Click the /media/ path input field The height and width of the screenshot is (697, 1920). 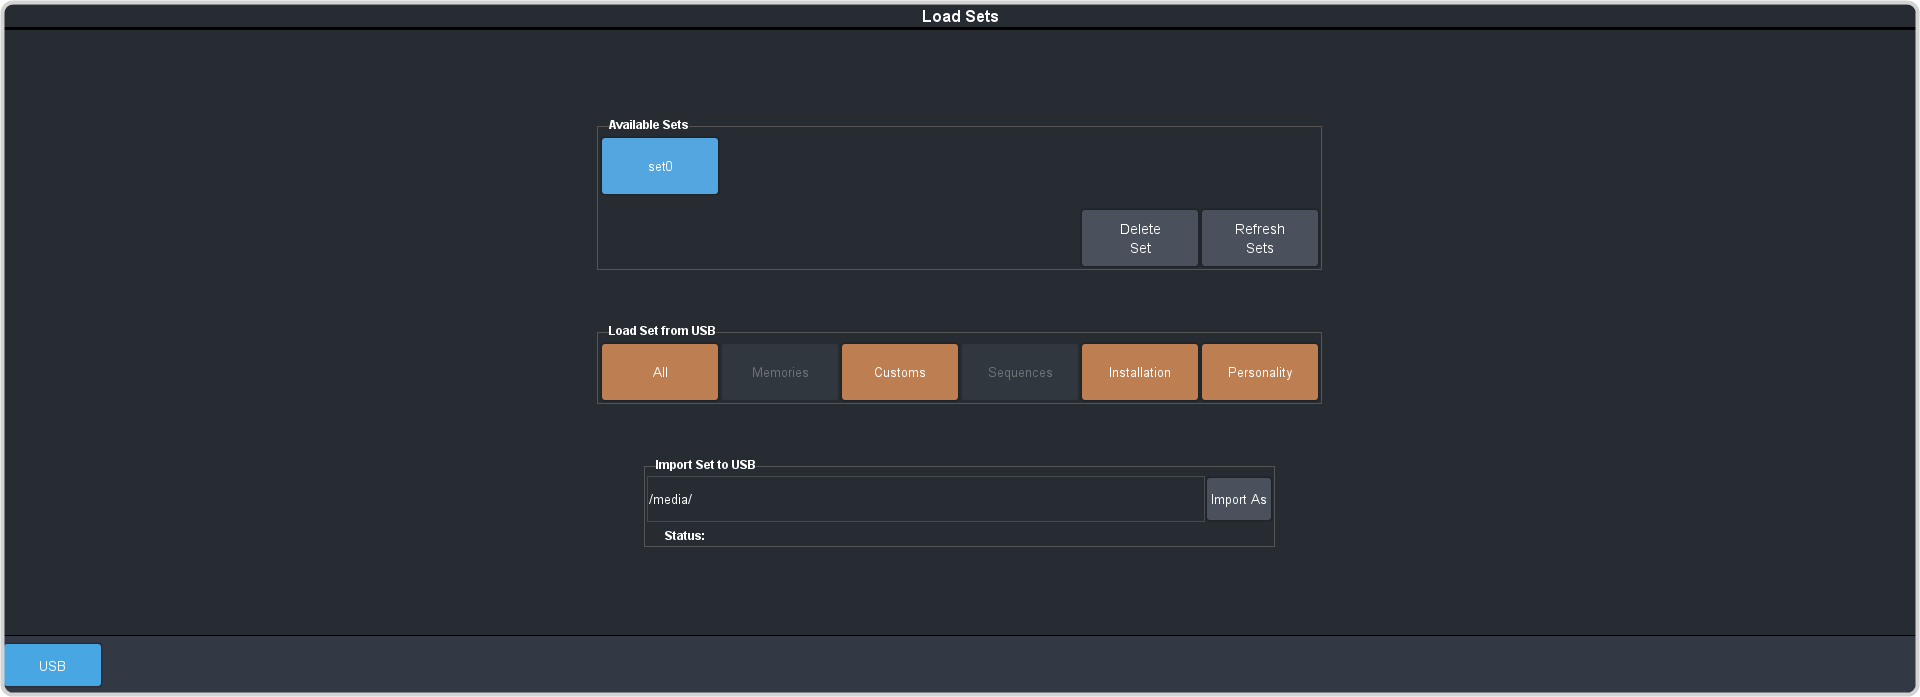click(x=925, y=499)
